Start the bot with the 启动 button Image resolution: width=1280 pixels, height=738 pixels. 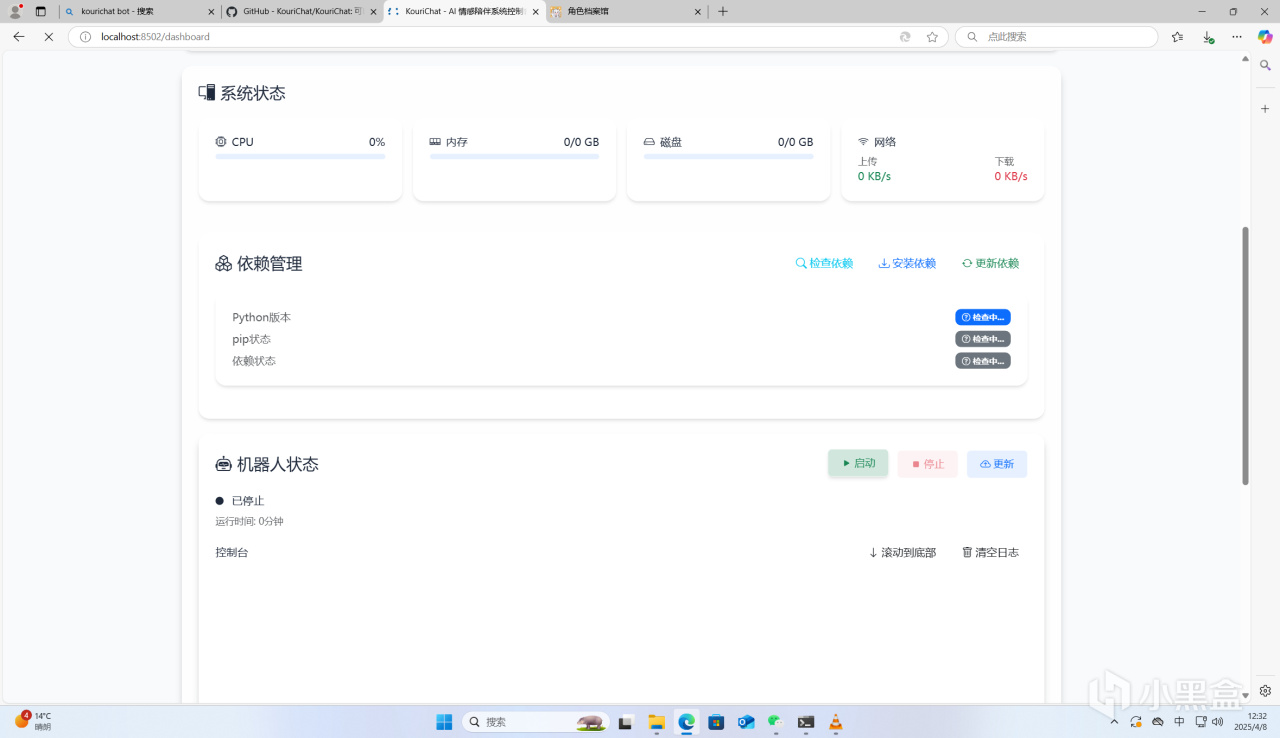click(858, 463)
